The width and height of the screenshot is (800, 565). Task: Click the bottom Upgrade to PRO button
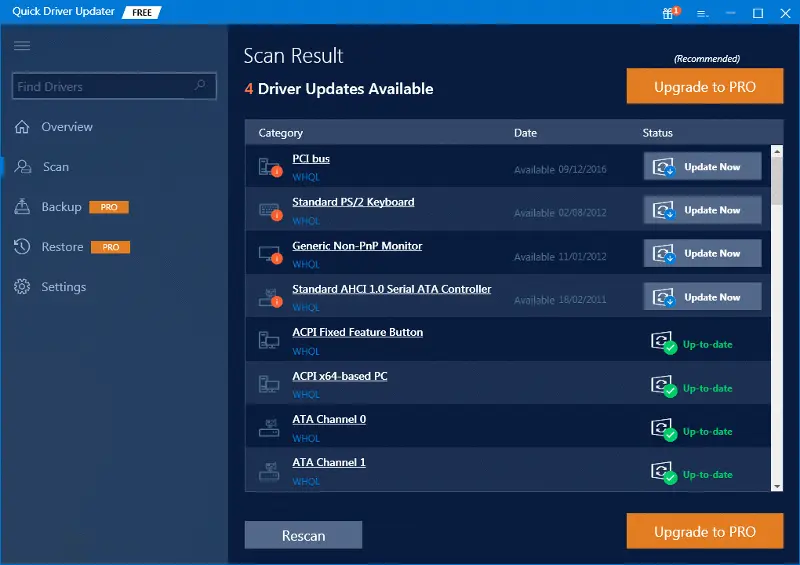tap(705, 531)
